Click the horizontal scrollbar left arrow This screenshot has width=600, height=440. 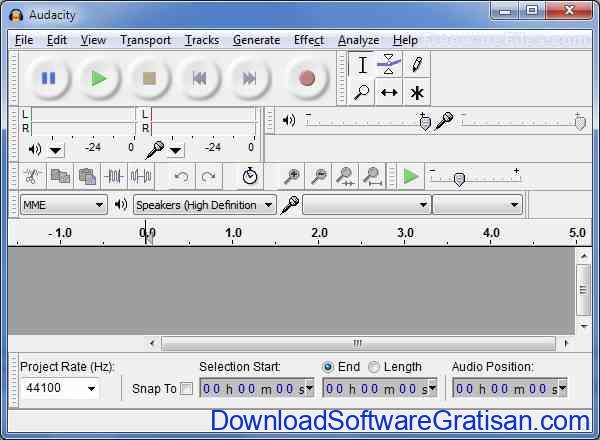click(152, 343)
